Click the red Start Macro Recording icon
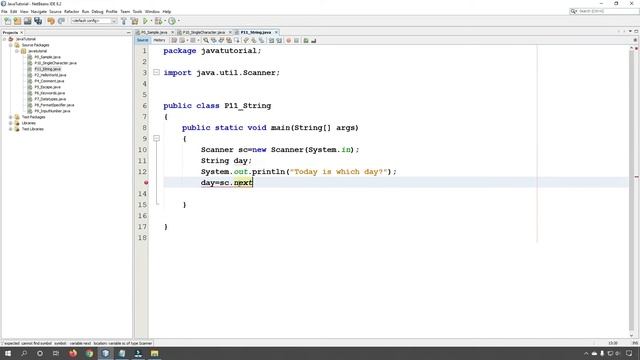 tap(289, 40)
